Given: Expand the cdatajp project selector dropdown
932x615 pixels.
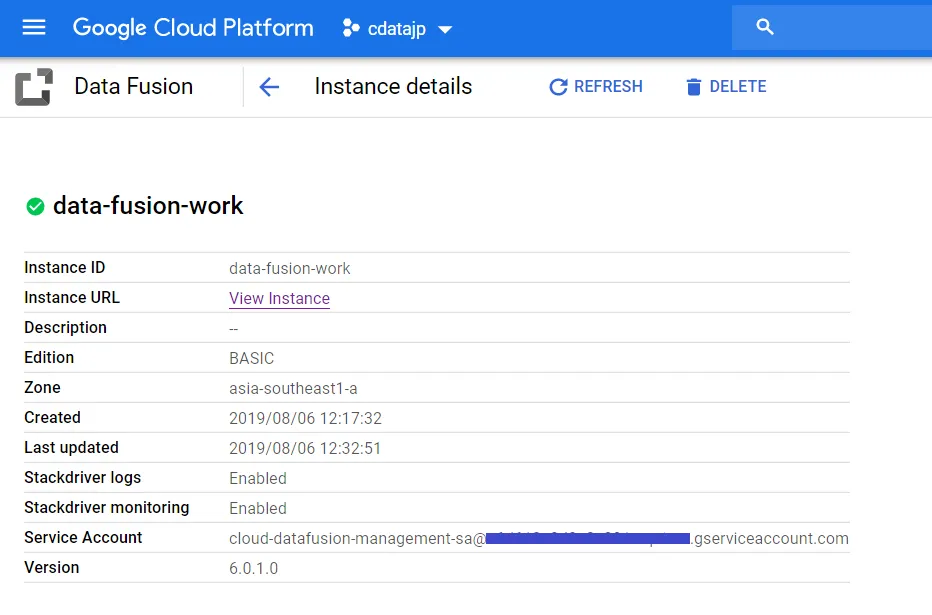Looking at the screenshot, I should click(x=445, y=29).
